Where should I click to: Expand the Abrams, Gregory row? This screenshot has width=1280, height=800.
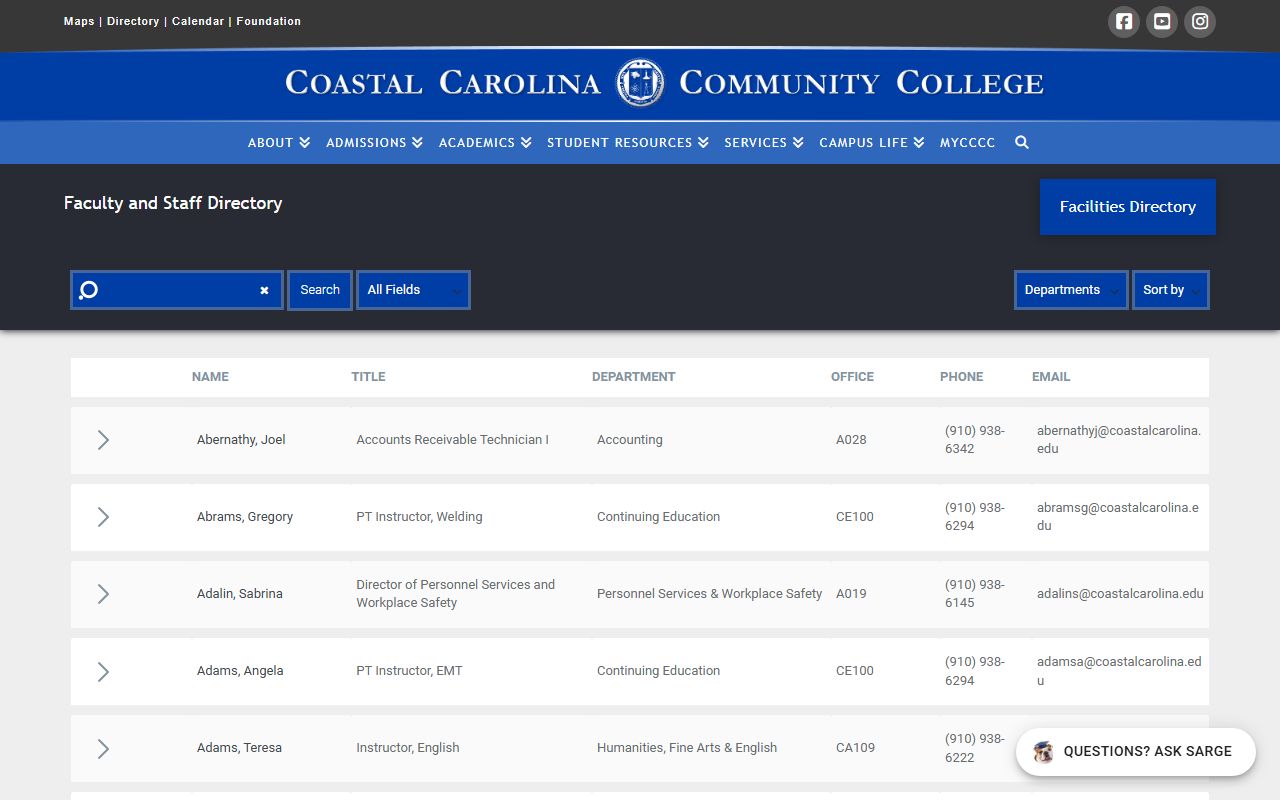tap(103, 517)
